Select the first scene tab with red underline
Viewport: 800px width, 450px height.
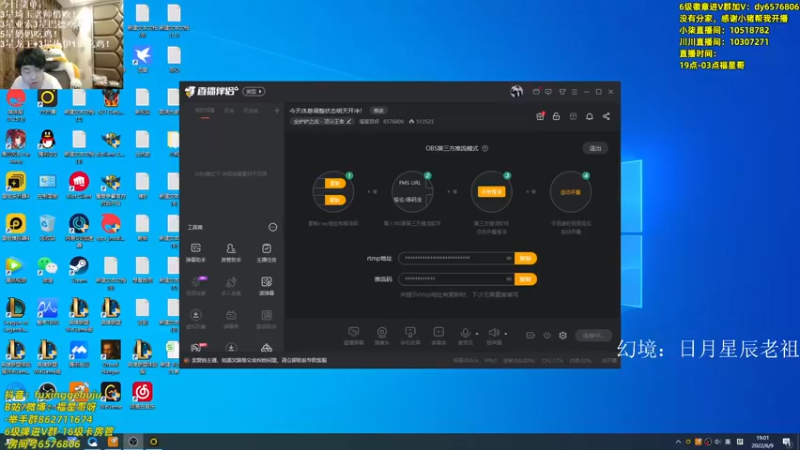pos(205,111)
